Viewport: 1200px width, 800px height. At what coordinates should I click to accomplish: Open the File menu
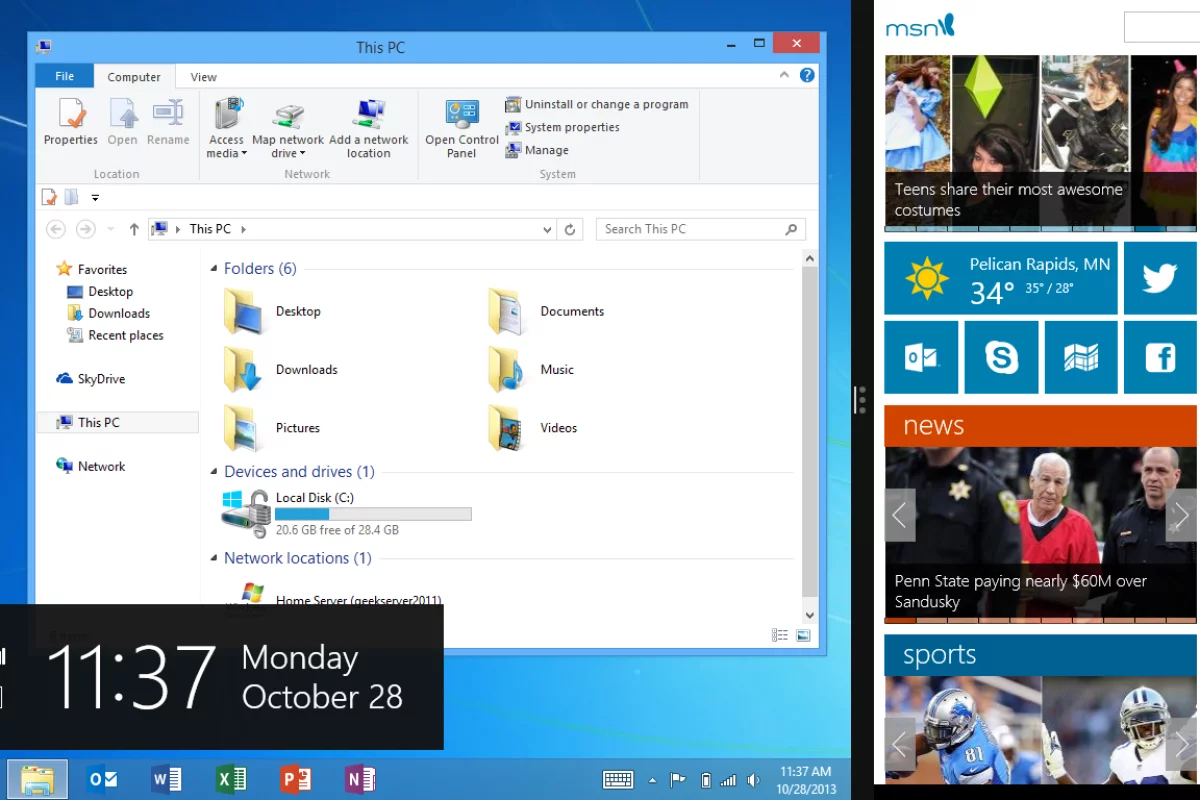(64, 76)
